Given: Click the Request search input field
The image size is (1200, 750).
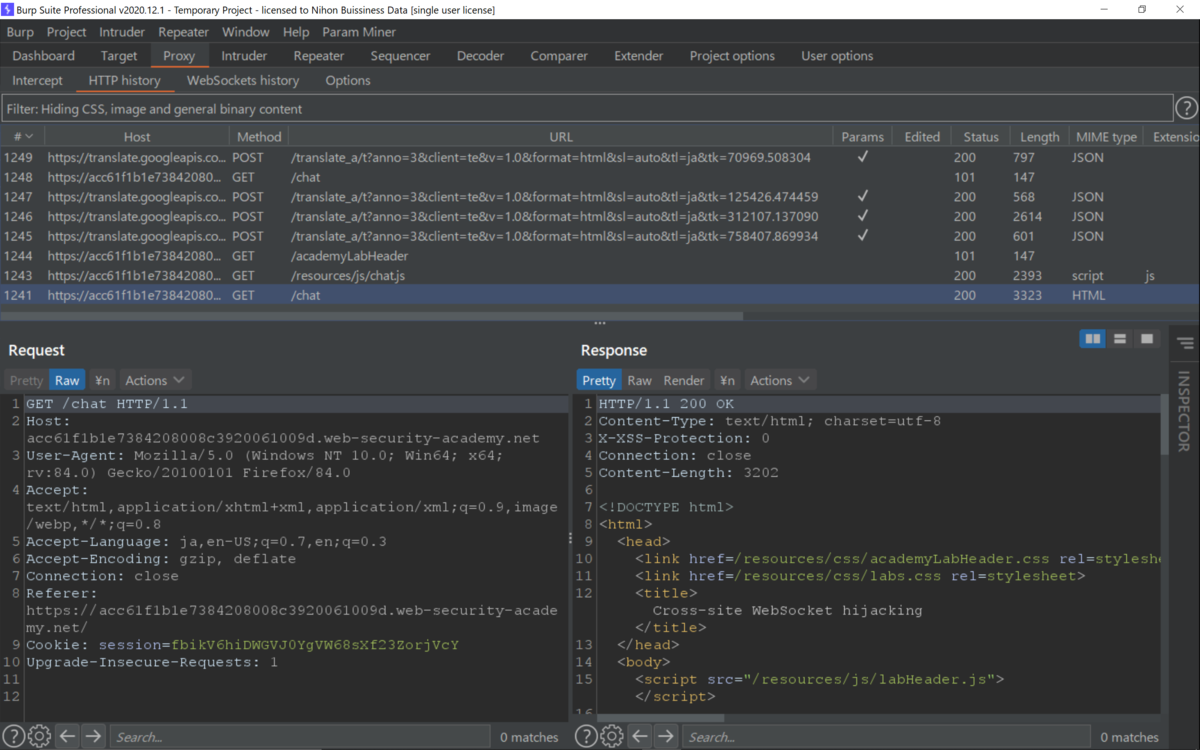Looking at the screenshot, I should pos(300,737).
